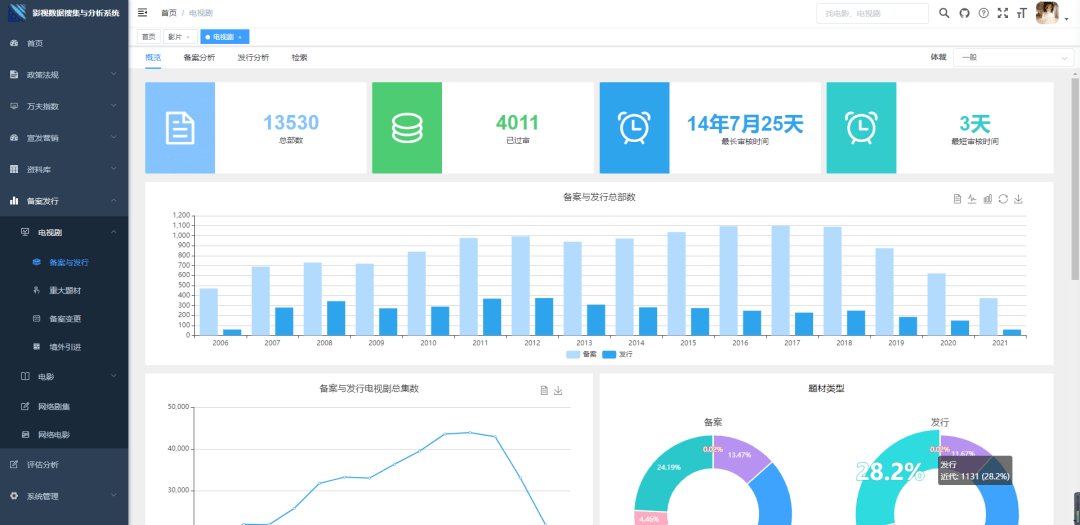The image size is (1080, 525).
Task: Open the GitHub link icon
Action: tap(964, 13)
